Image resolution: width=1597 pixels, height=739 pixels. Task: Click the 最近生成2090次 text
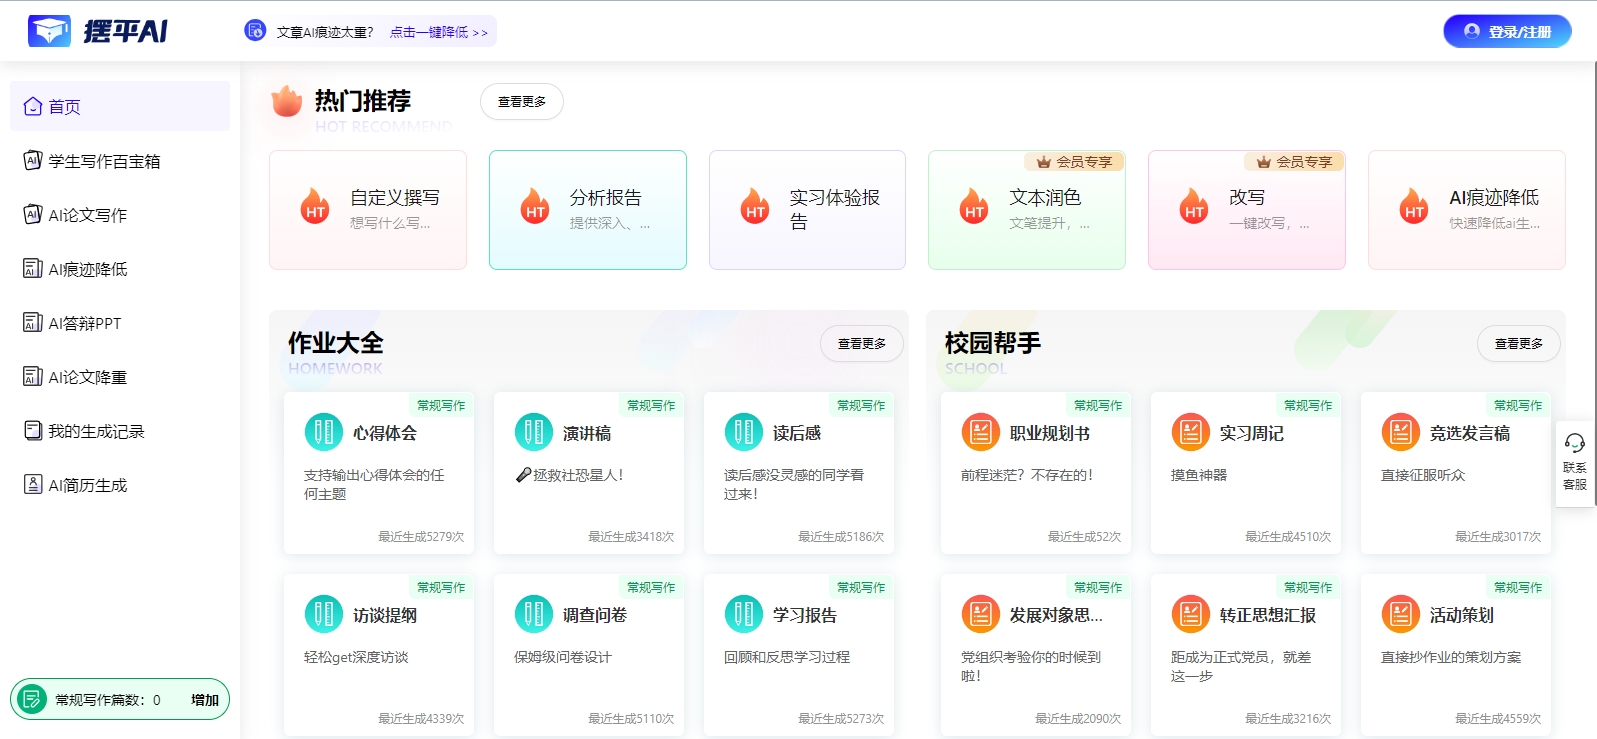tap(1078, 718)
